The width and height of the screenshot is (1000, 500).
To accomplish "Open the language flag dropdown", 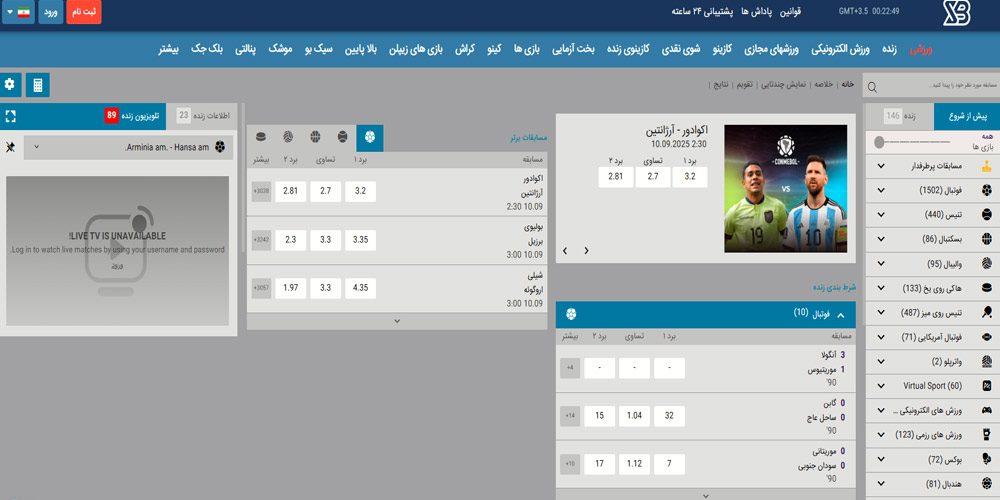I will click(17, 14).
